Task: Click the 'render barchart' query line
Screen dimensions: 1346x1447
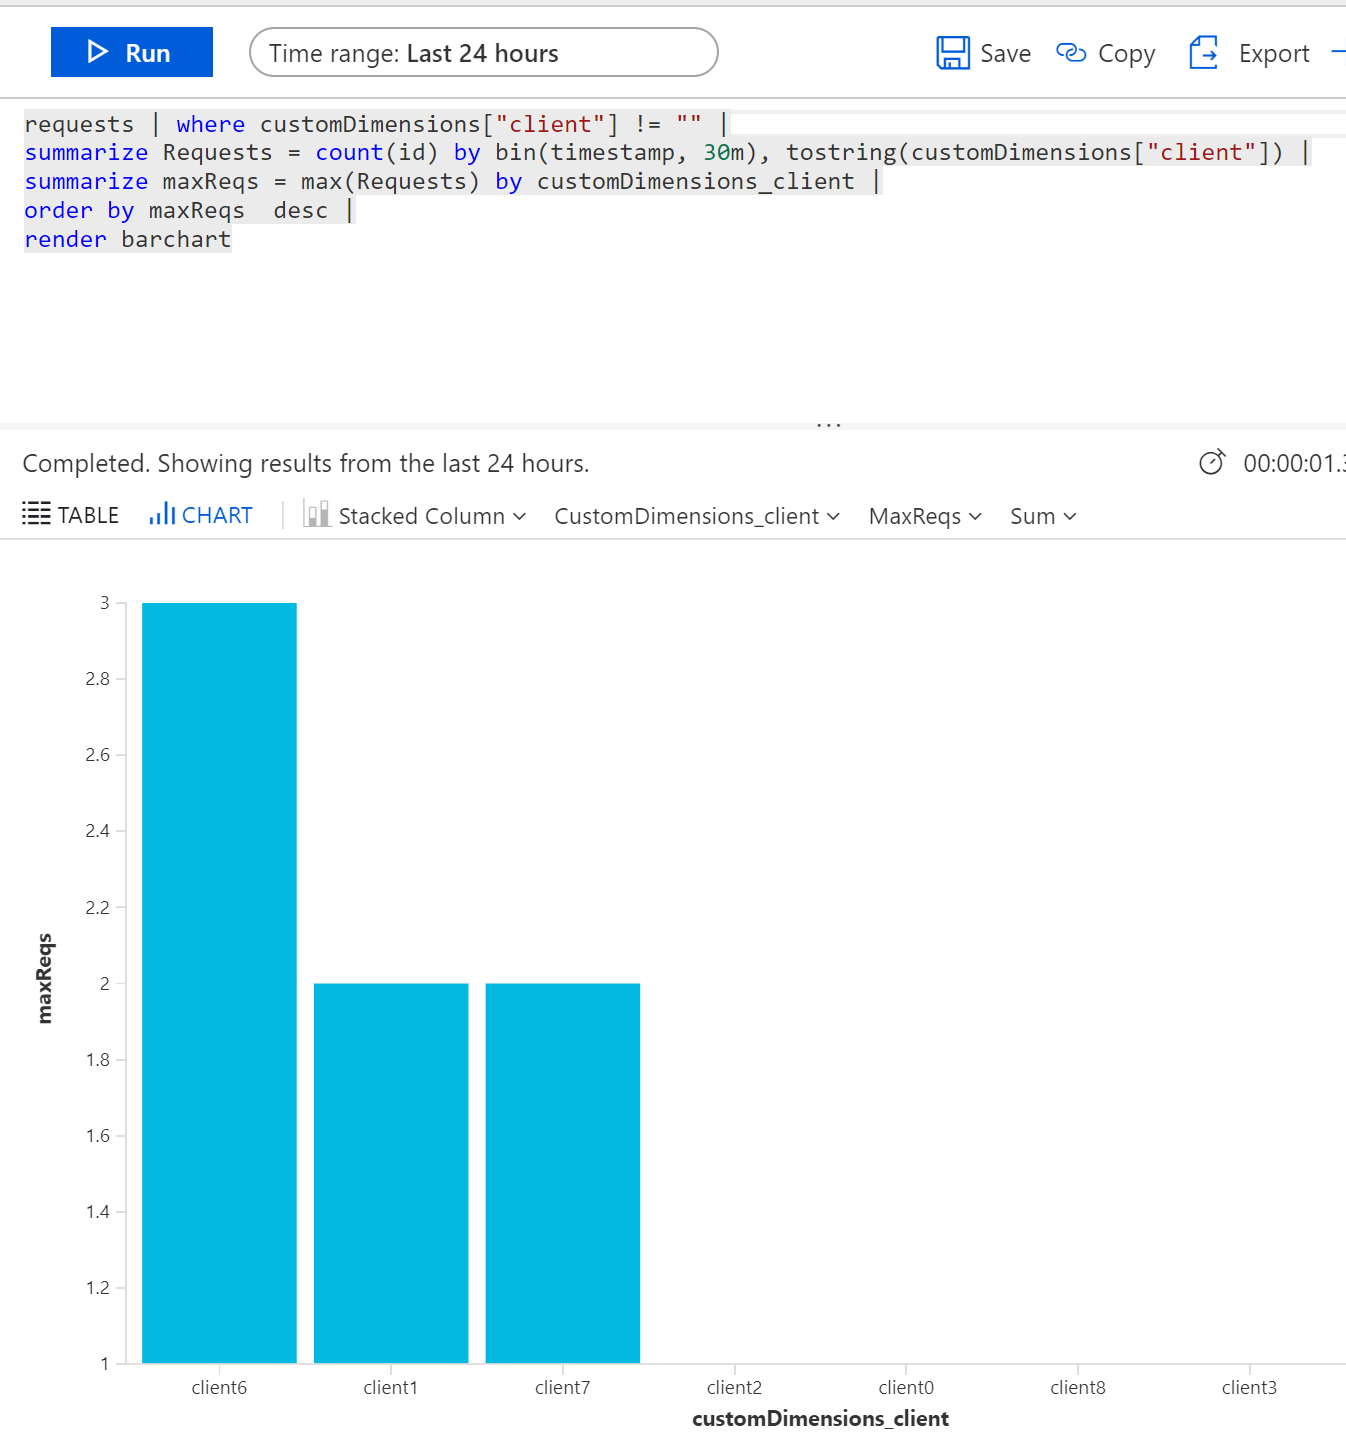Action: pos(128,239)
